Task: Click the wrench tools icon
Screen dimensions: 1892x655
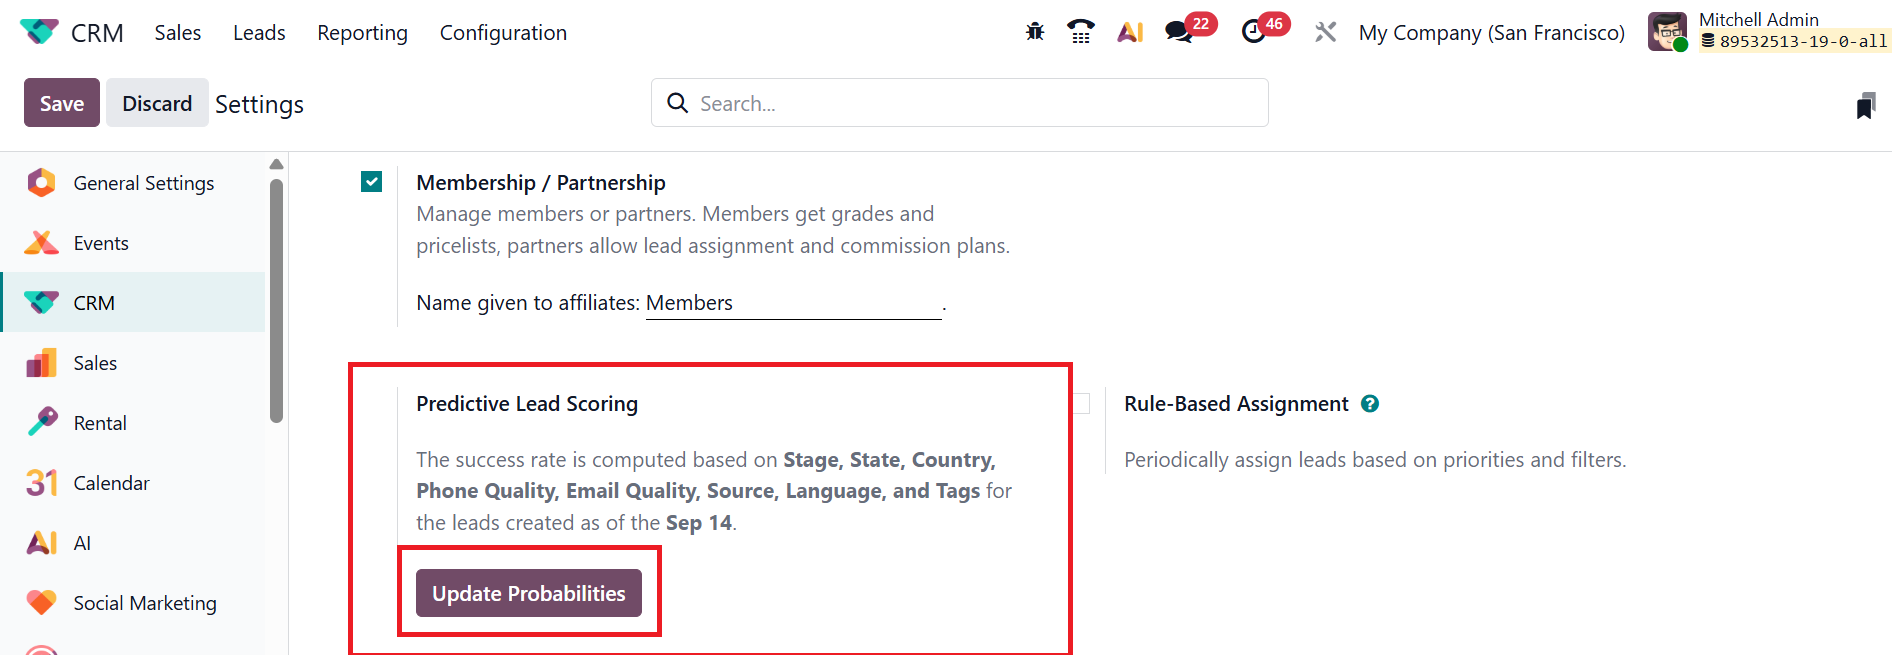Action: pyautogui.click(x=1325, y=32)
